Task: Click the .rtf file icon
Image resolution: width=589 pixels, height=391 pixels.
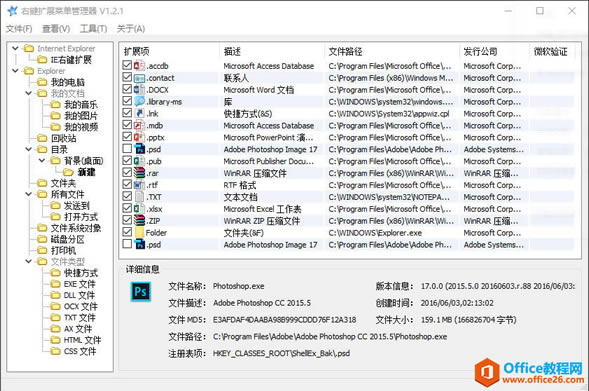Action: click(x=139, y=185)
